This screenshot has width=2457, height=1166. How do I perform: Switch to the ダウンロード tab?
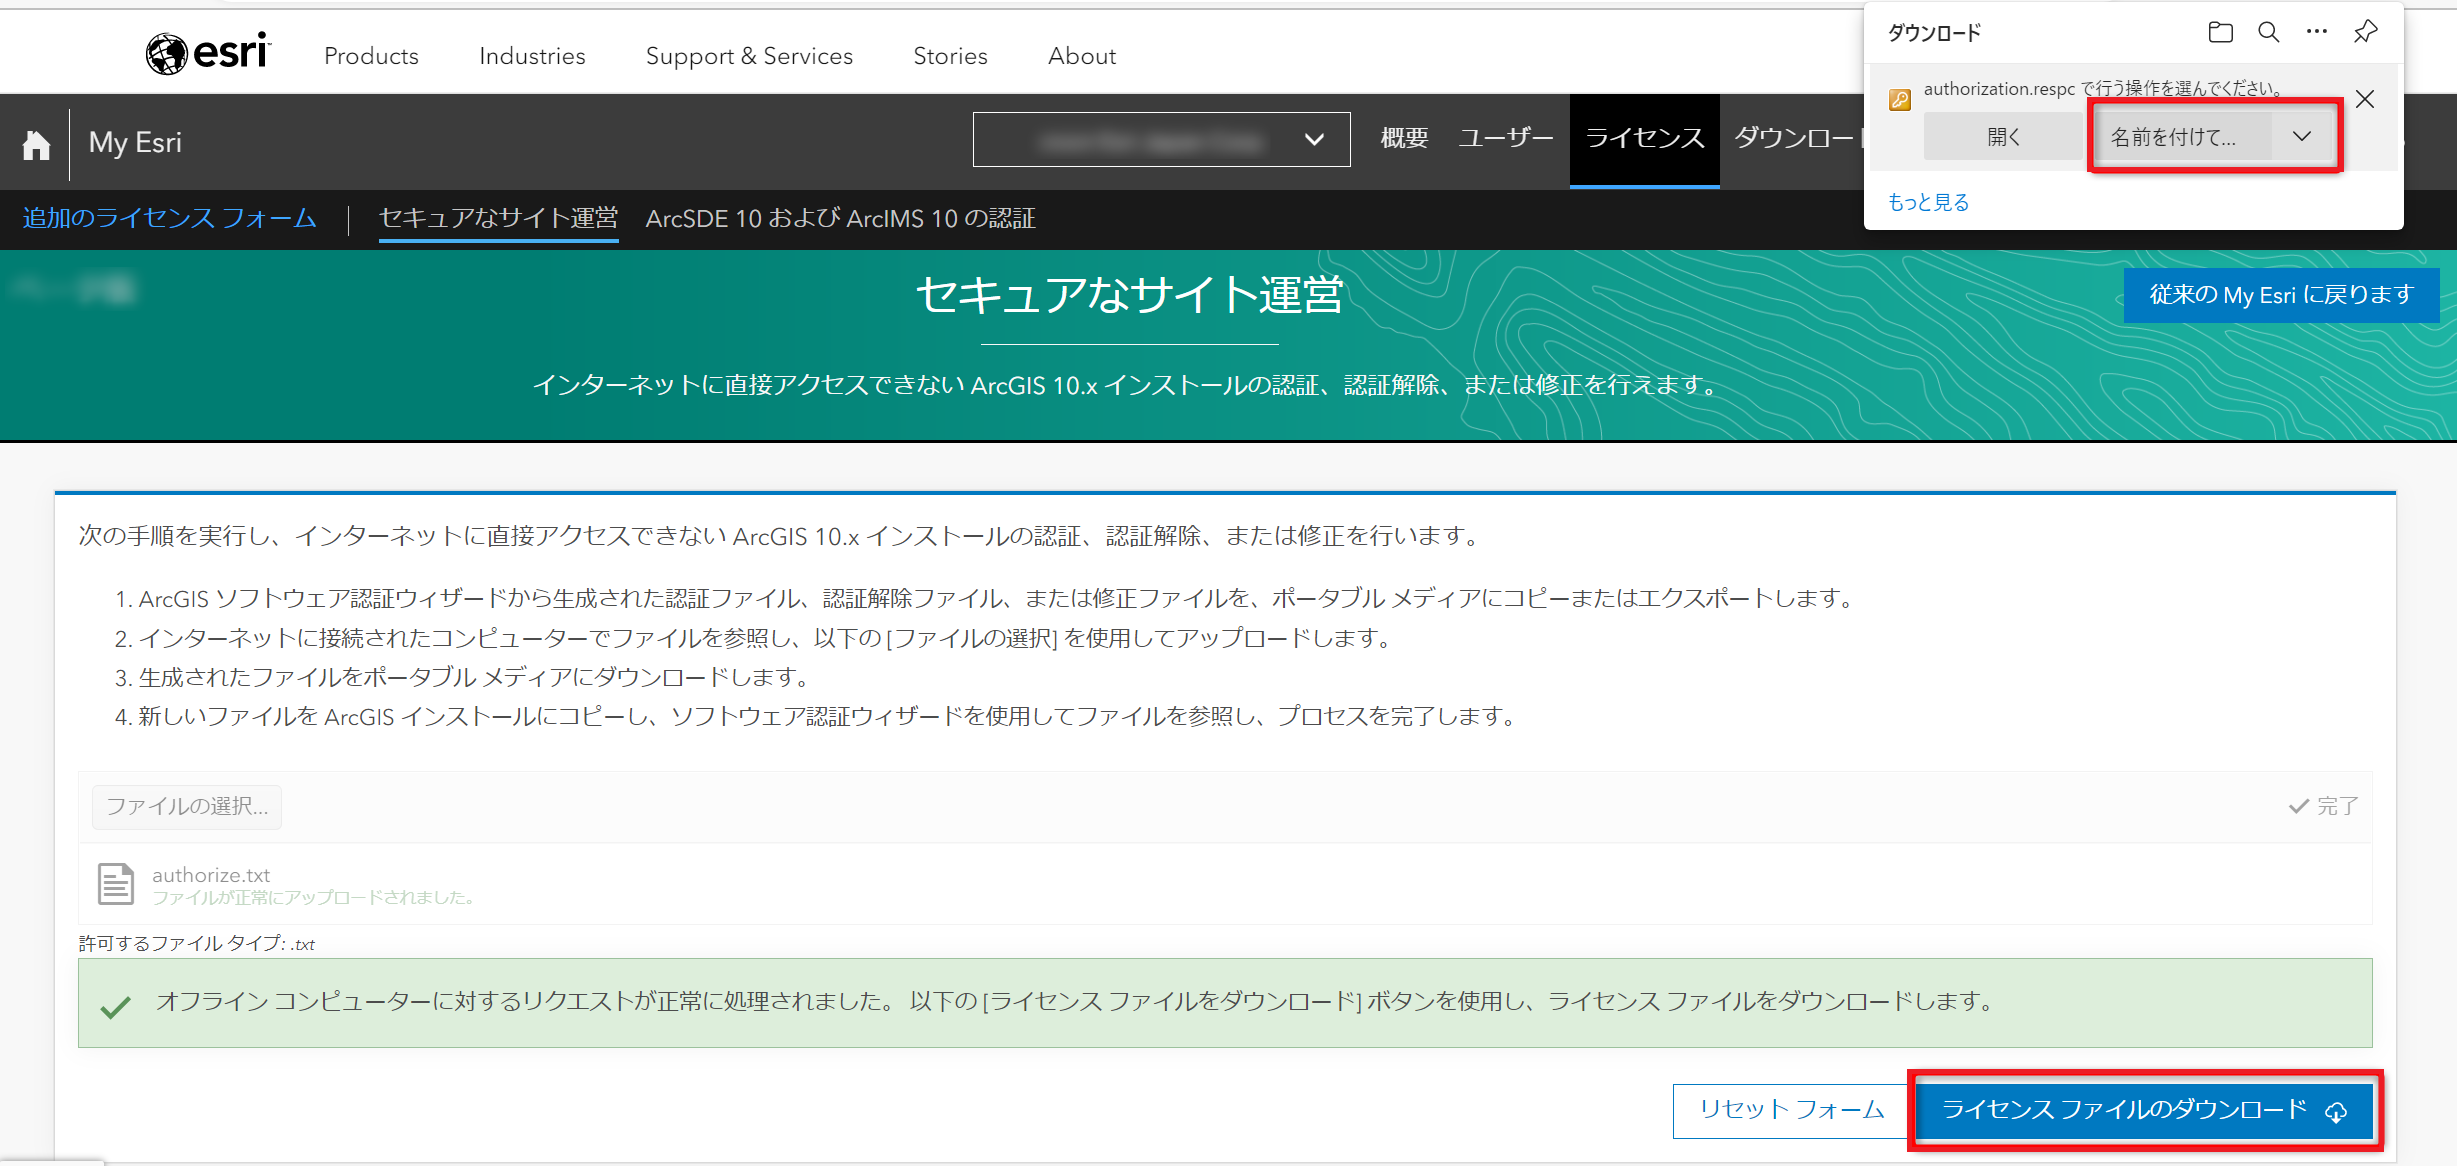1798,138
